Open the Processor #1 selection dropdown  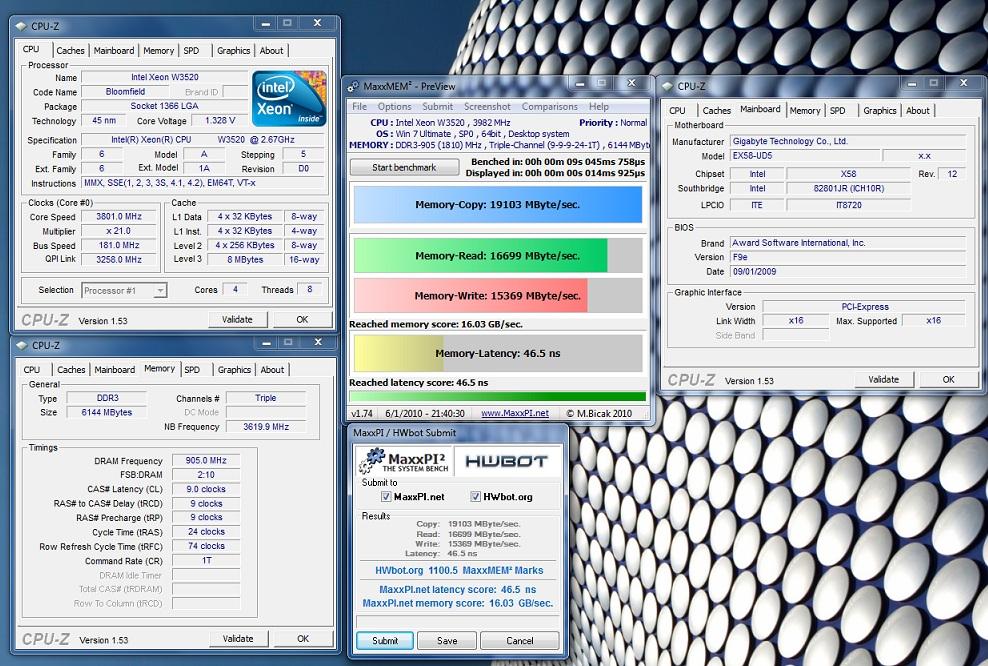124,290
